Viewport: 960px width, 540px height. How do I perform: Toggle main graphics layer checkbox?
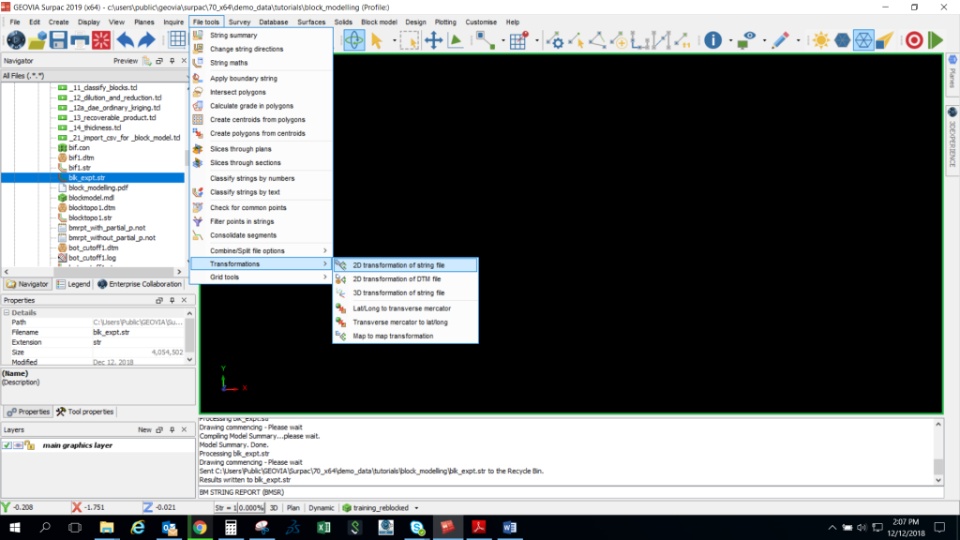point(7,445)
